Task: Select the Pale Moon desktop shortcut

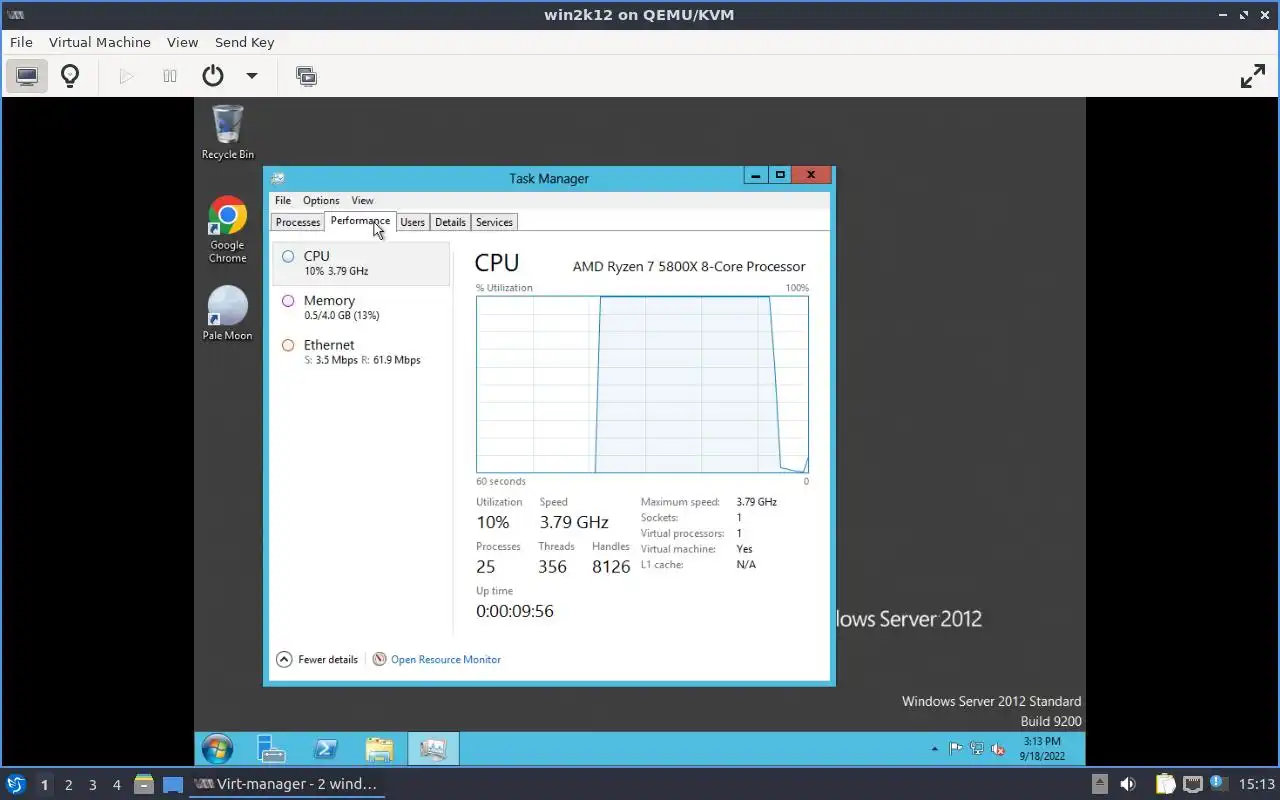Action: pyautogui.click(x=227, y=314)
